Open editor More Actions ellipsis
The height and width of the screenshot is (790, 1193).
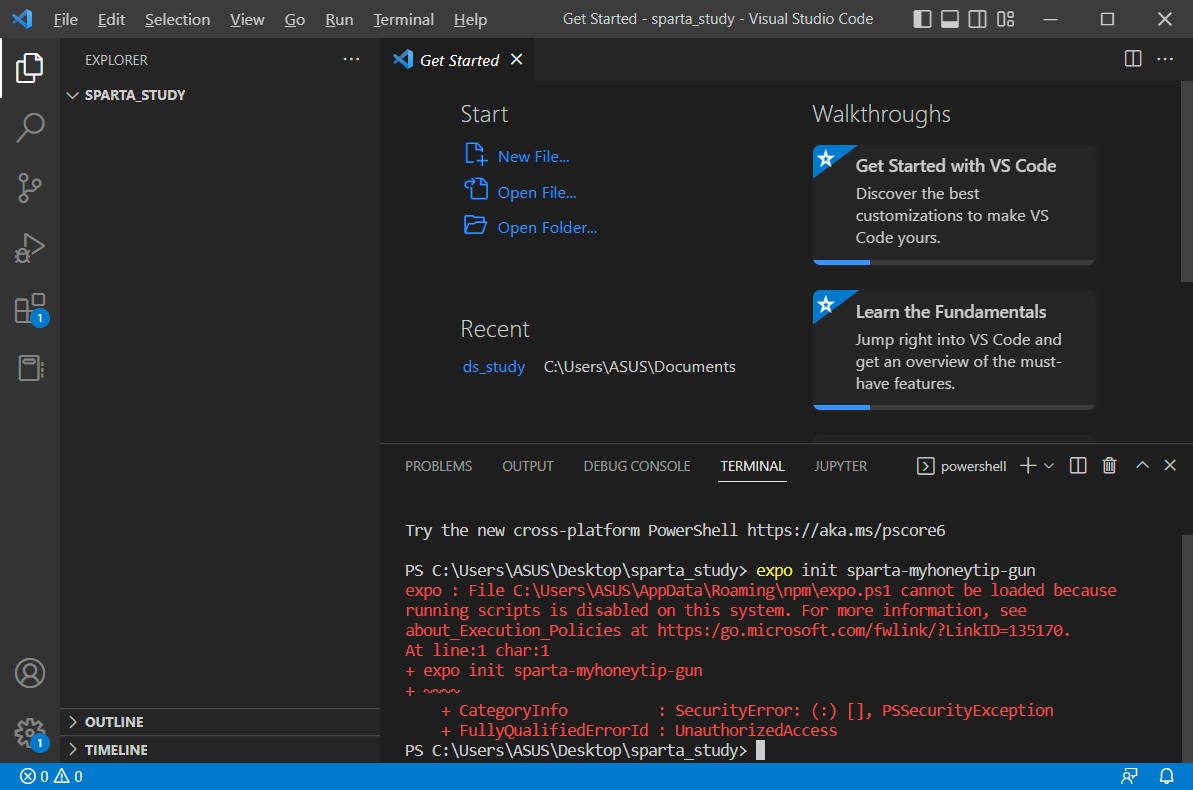1165,59
